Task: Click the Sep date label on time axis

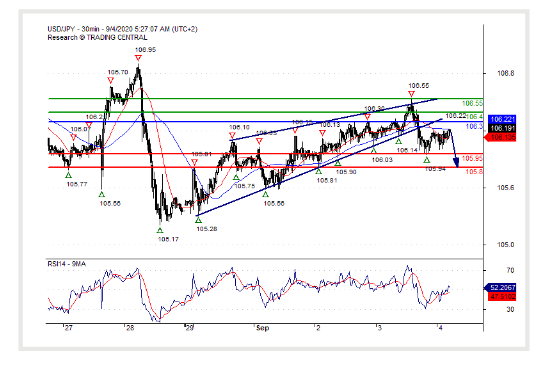Action: 262,328
